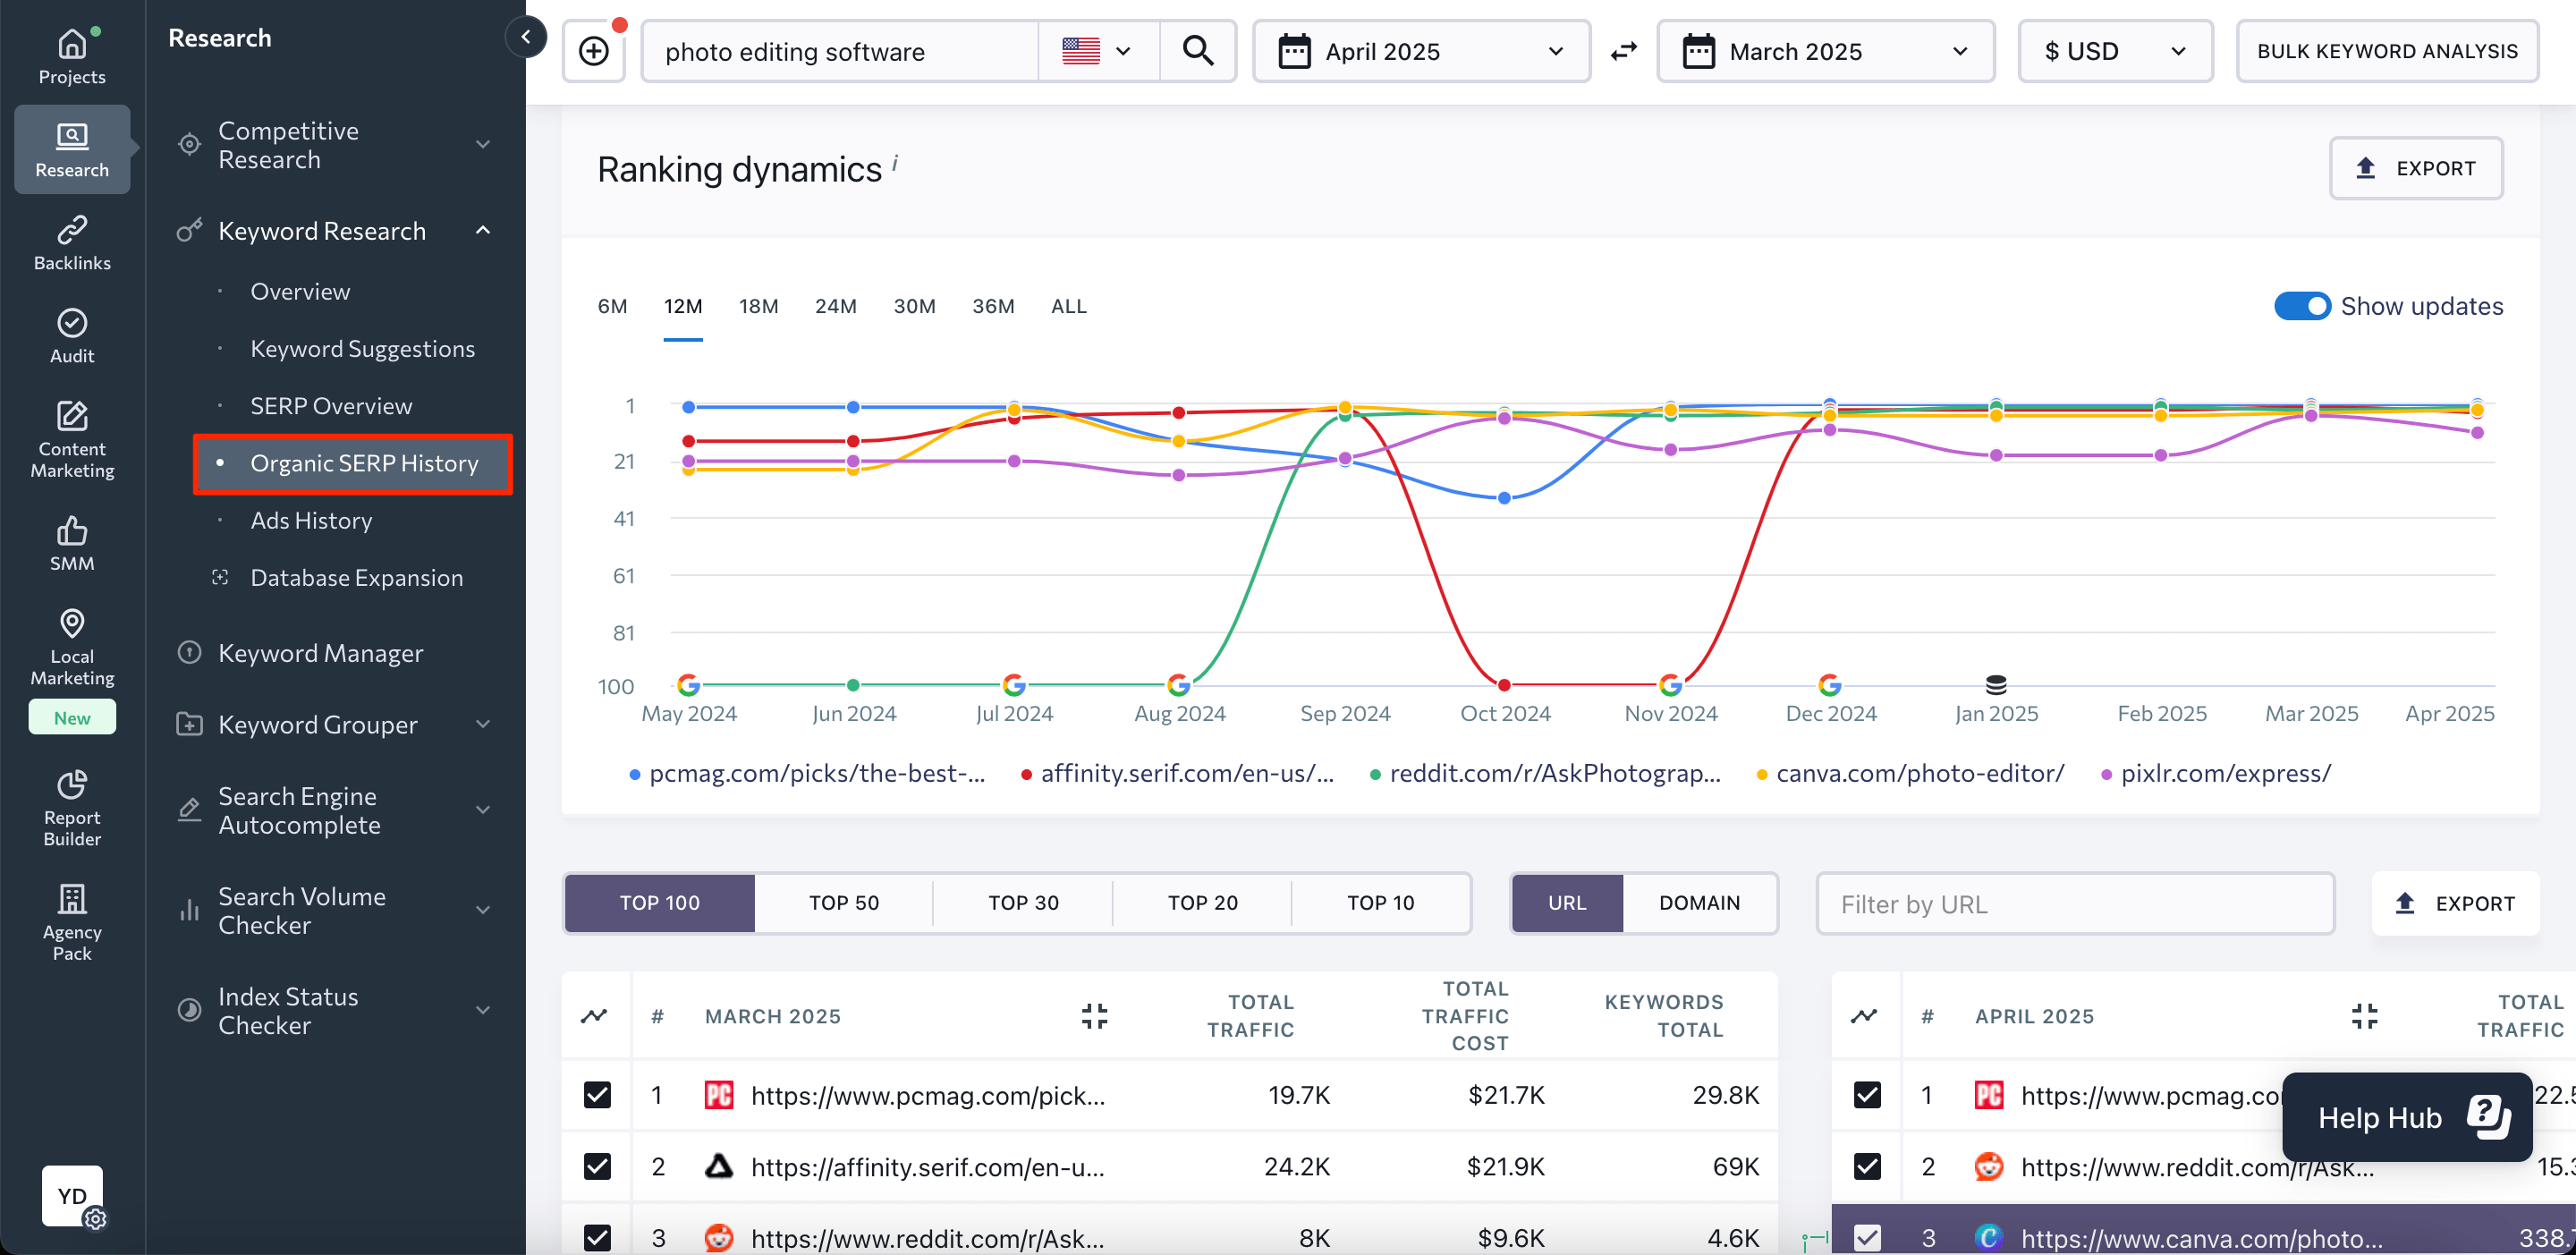Uncheck April row 1 pcmag checkbox
Image resolution: width=2576 pixels, height=1255 pixels.
point(1867,1095)
